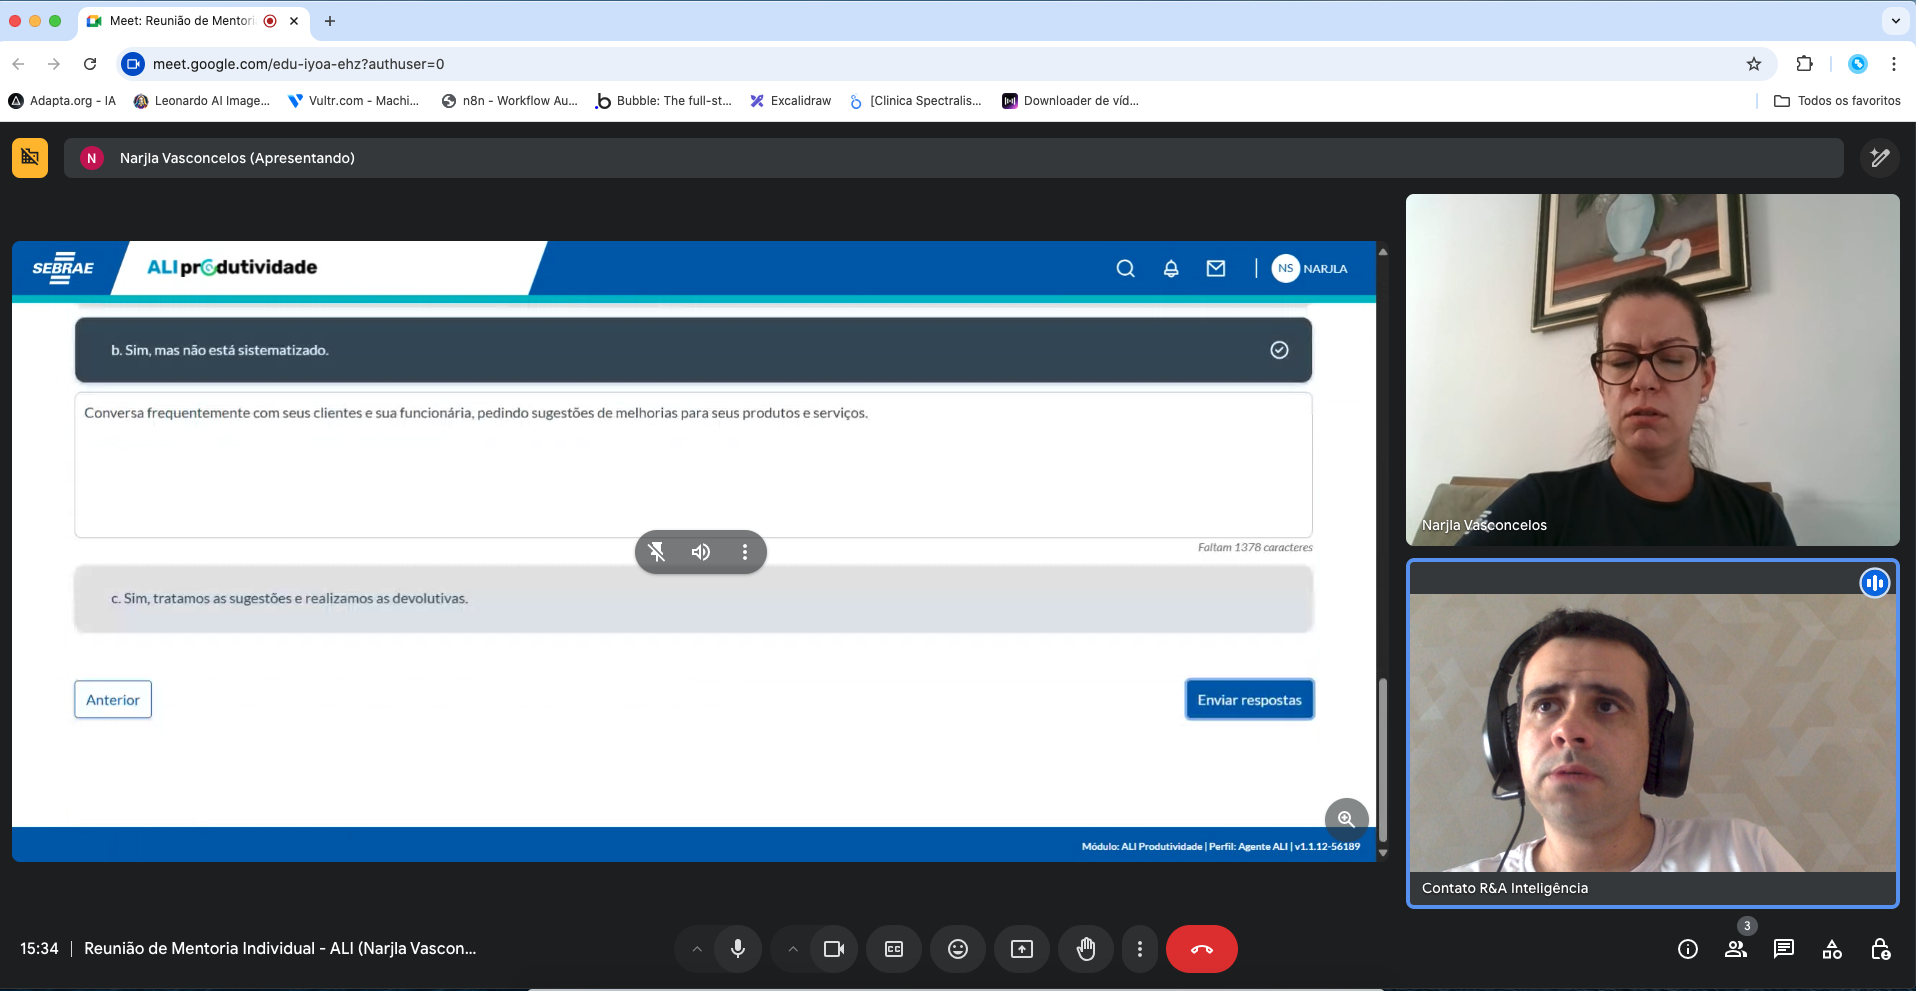The width and height of the screenshot is (1916, 991).
Task: Open notifications bell in ALI header
Action: pyautogui.click(x=1171, y=268)
